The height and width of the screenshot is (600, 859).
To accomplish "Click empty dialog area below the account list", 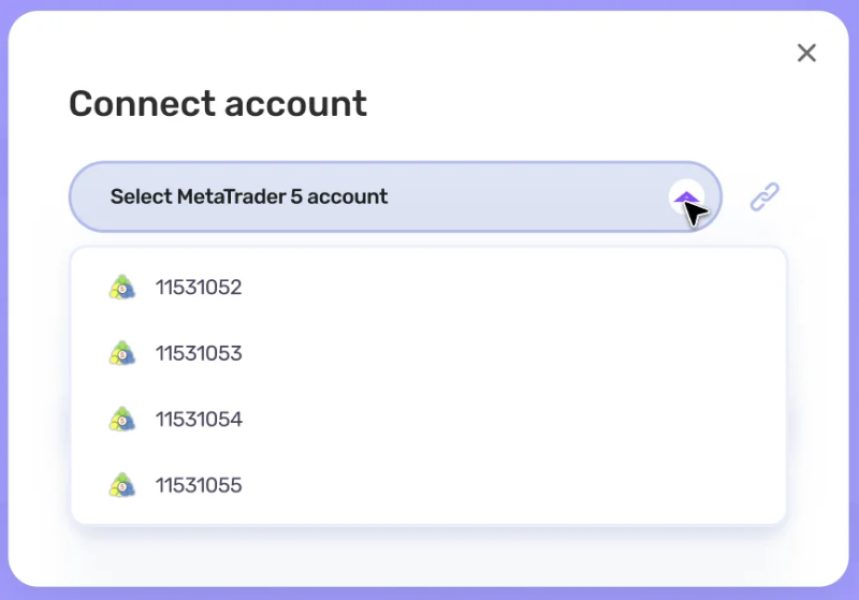I will (x=430, y=556).
